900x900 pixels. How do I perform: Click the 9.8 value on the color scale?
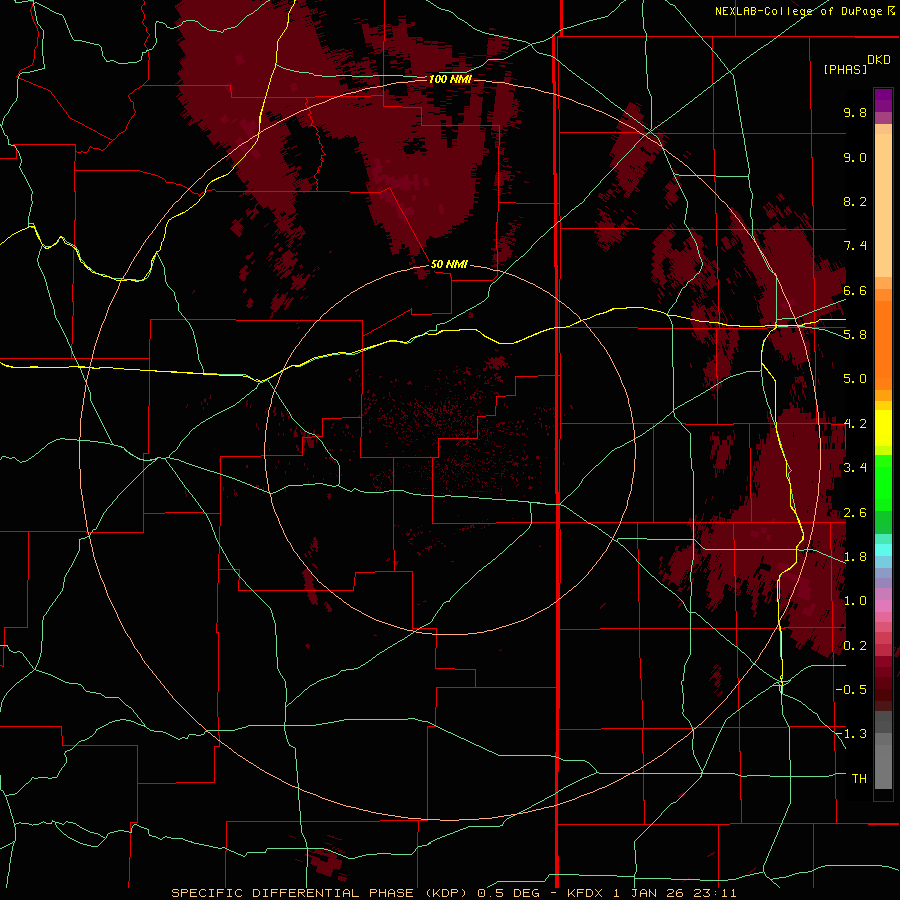click(x=855, y=112)
